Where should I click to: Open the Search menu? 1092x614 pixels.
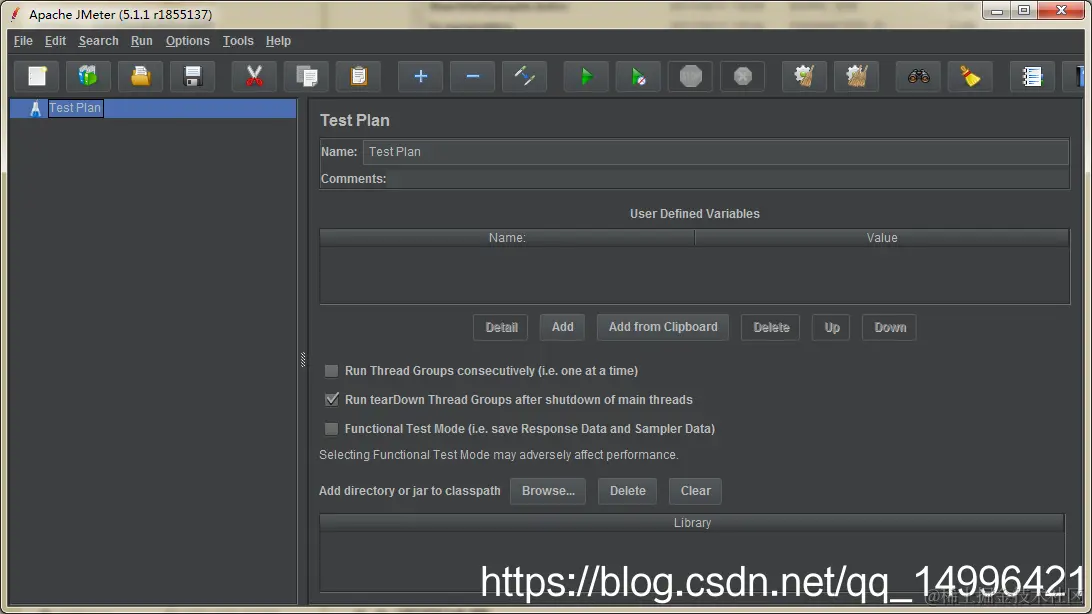click(x=98, y=40)
